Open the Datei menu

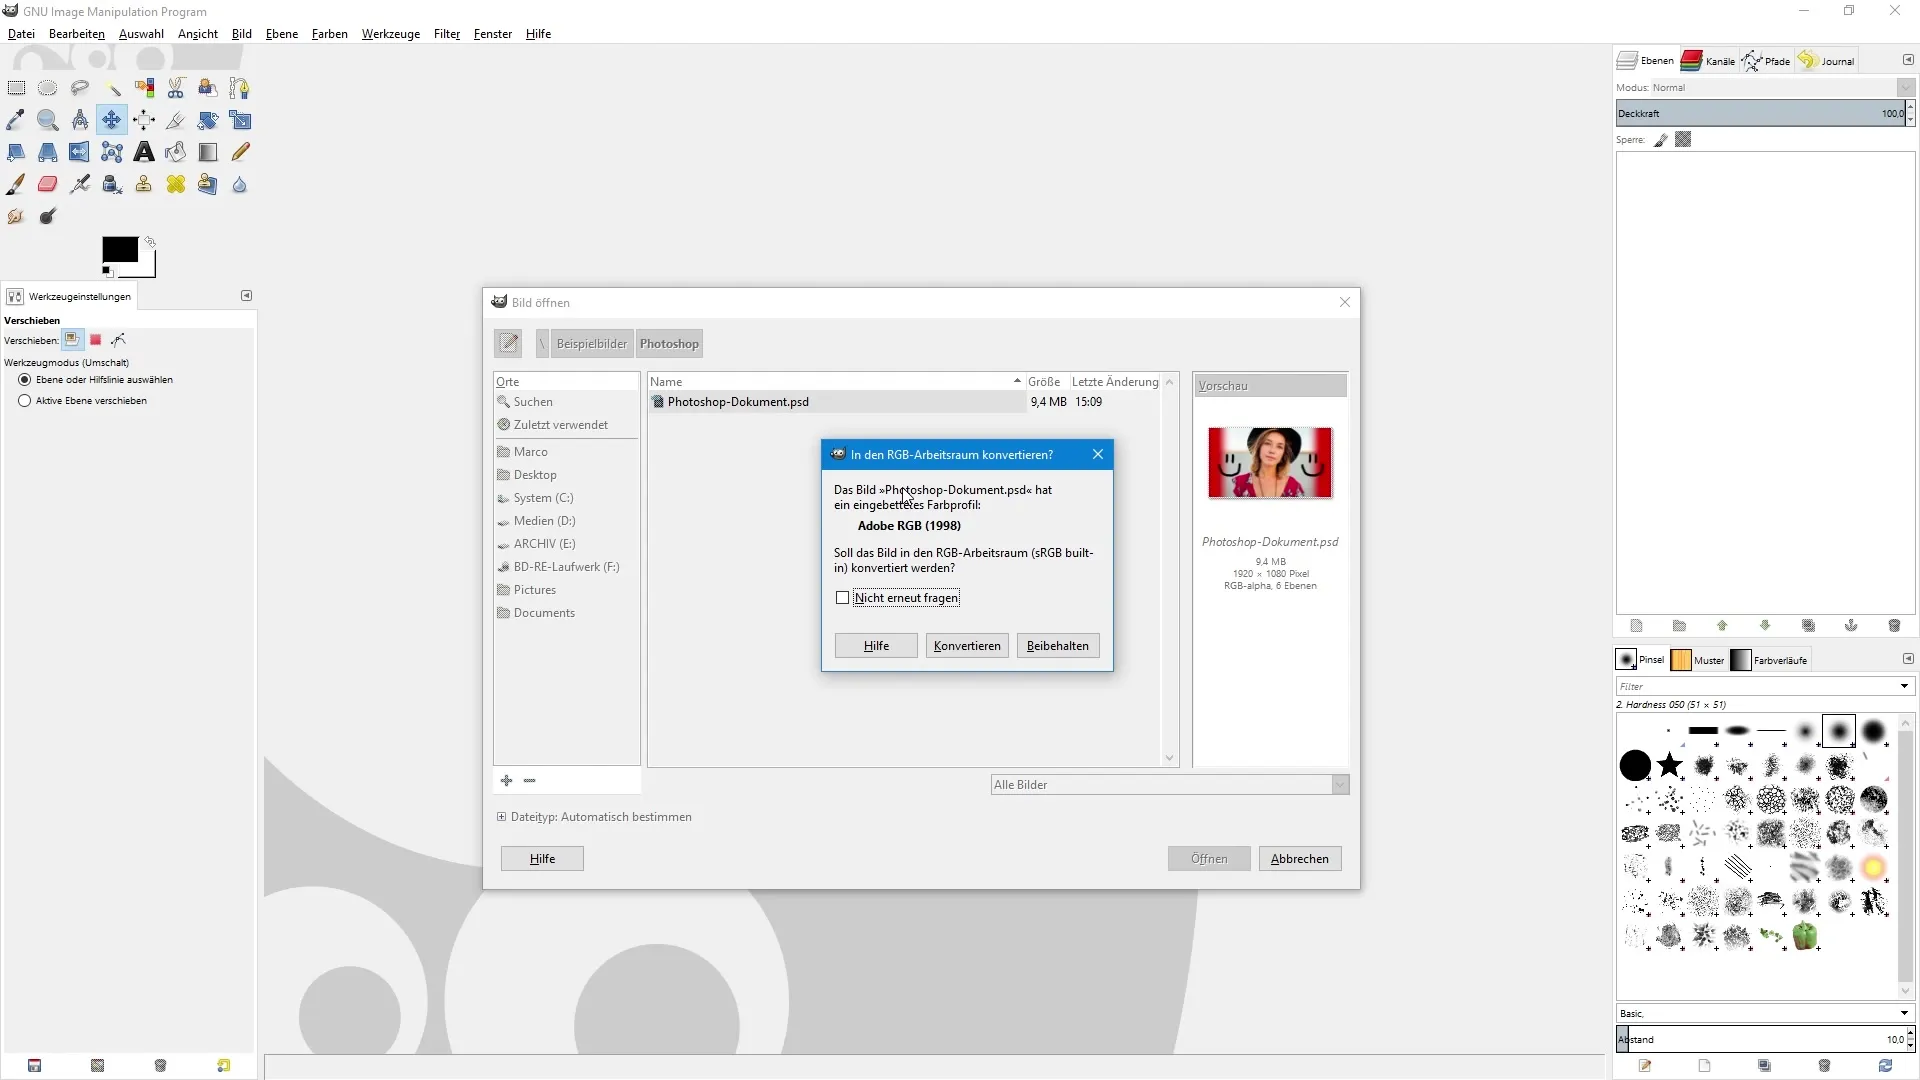(21, 34)
